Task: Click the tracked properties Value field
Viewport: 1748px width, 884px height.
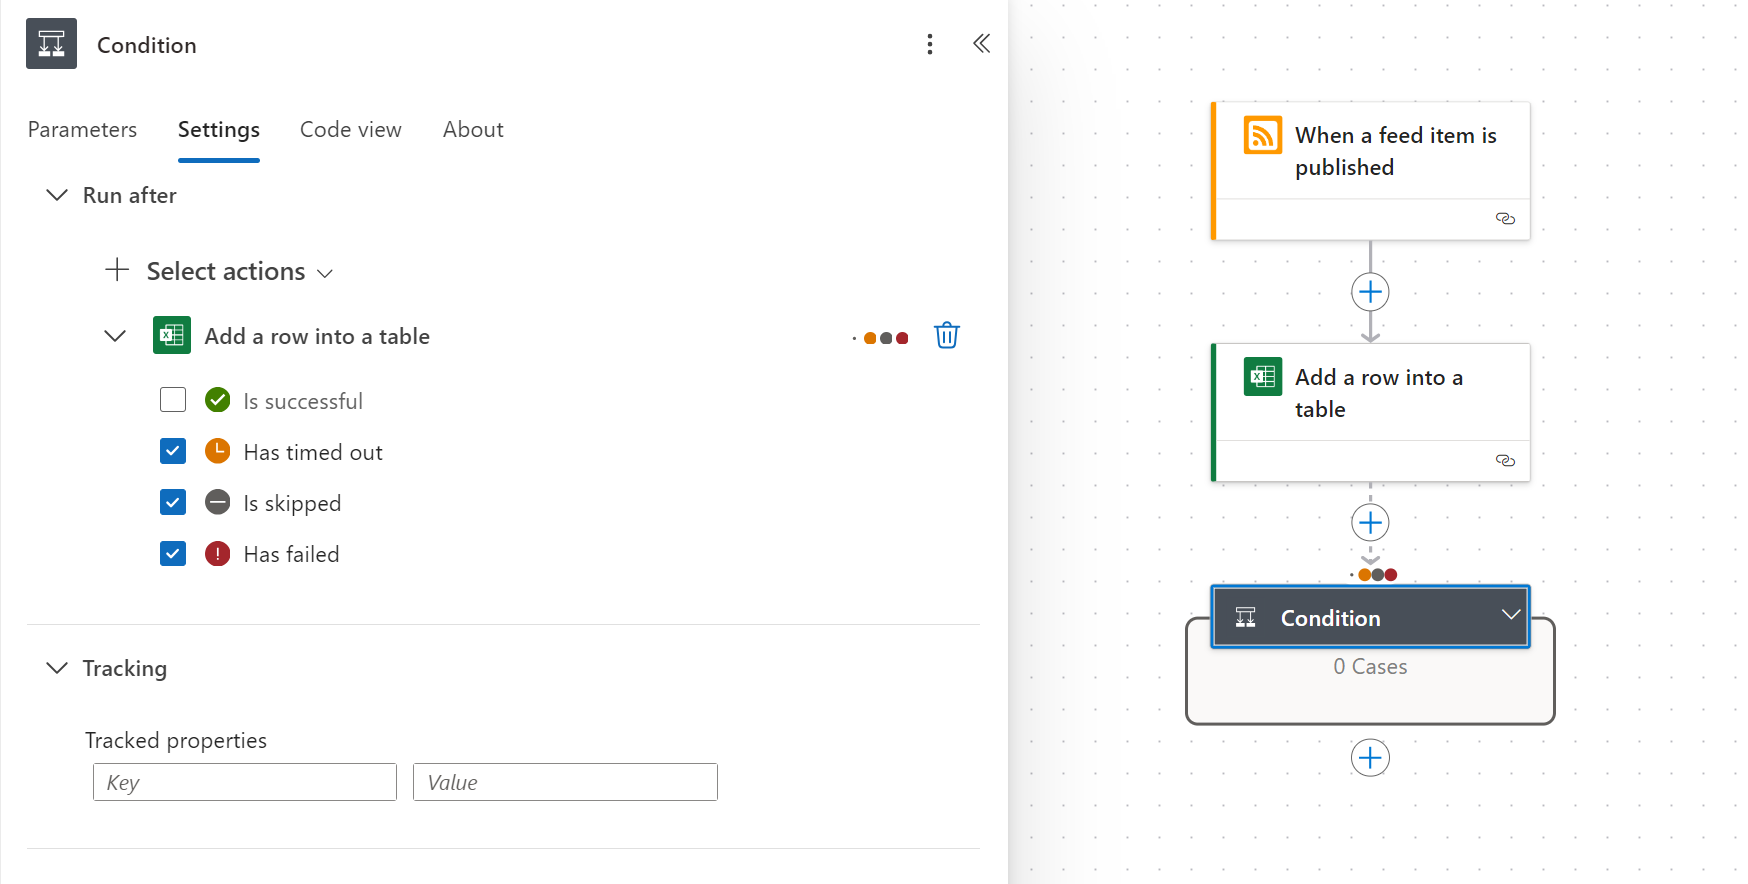Action: [565, 782]
